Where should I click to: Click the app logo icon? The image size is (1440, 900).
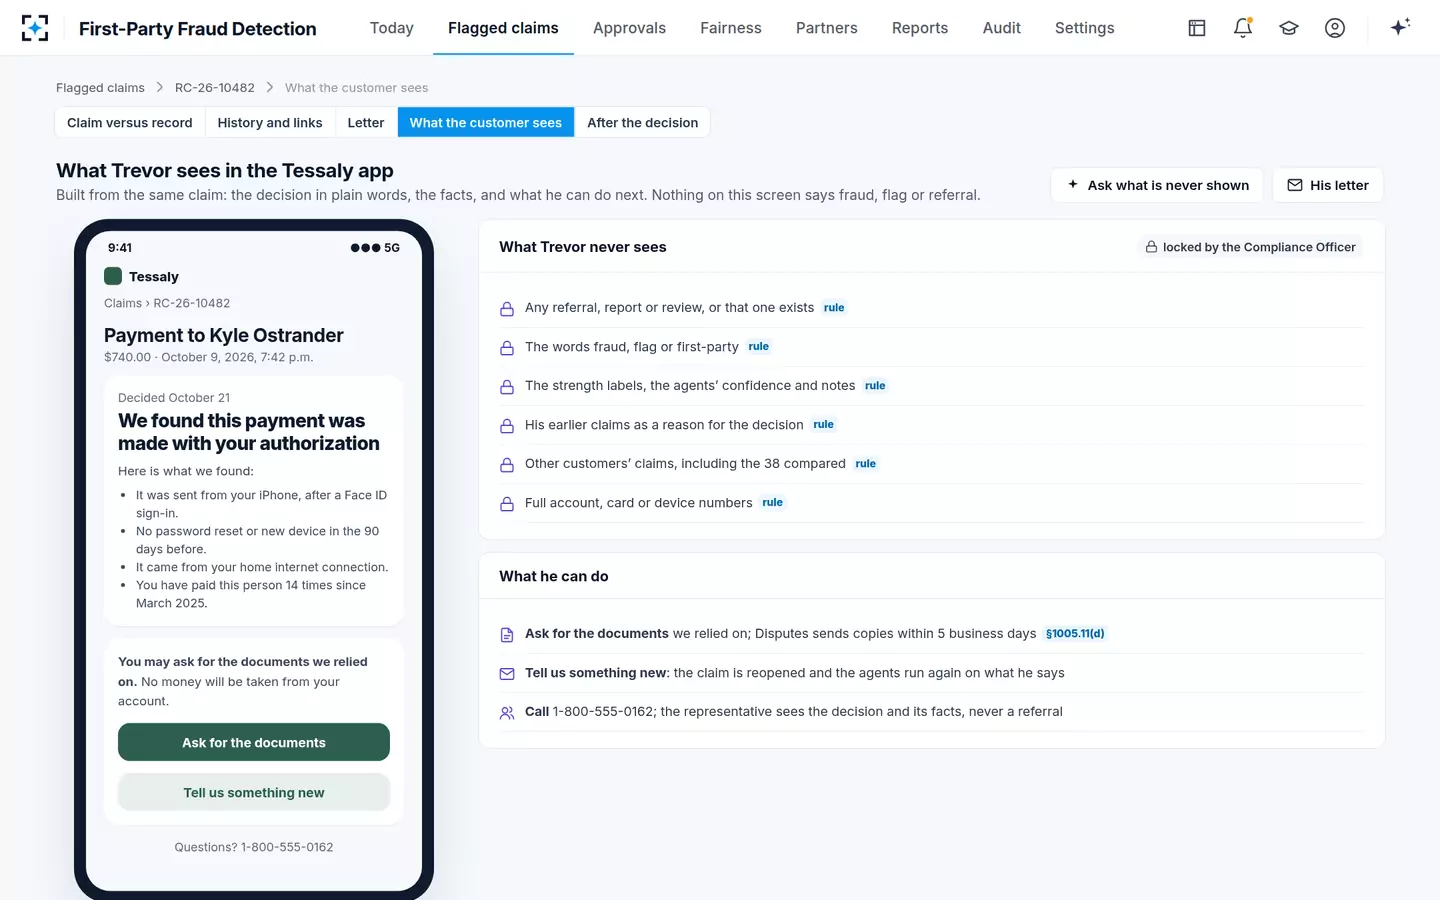(35, 28)
